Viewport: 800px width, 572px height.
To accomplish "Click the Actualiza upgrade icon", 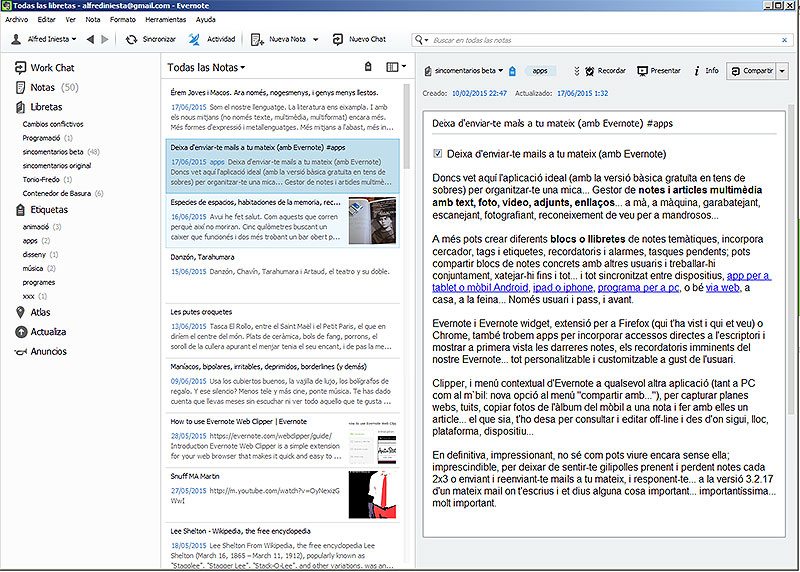I will point(21,332).
